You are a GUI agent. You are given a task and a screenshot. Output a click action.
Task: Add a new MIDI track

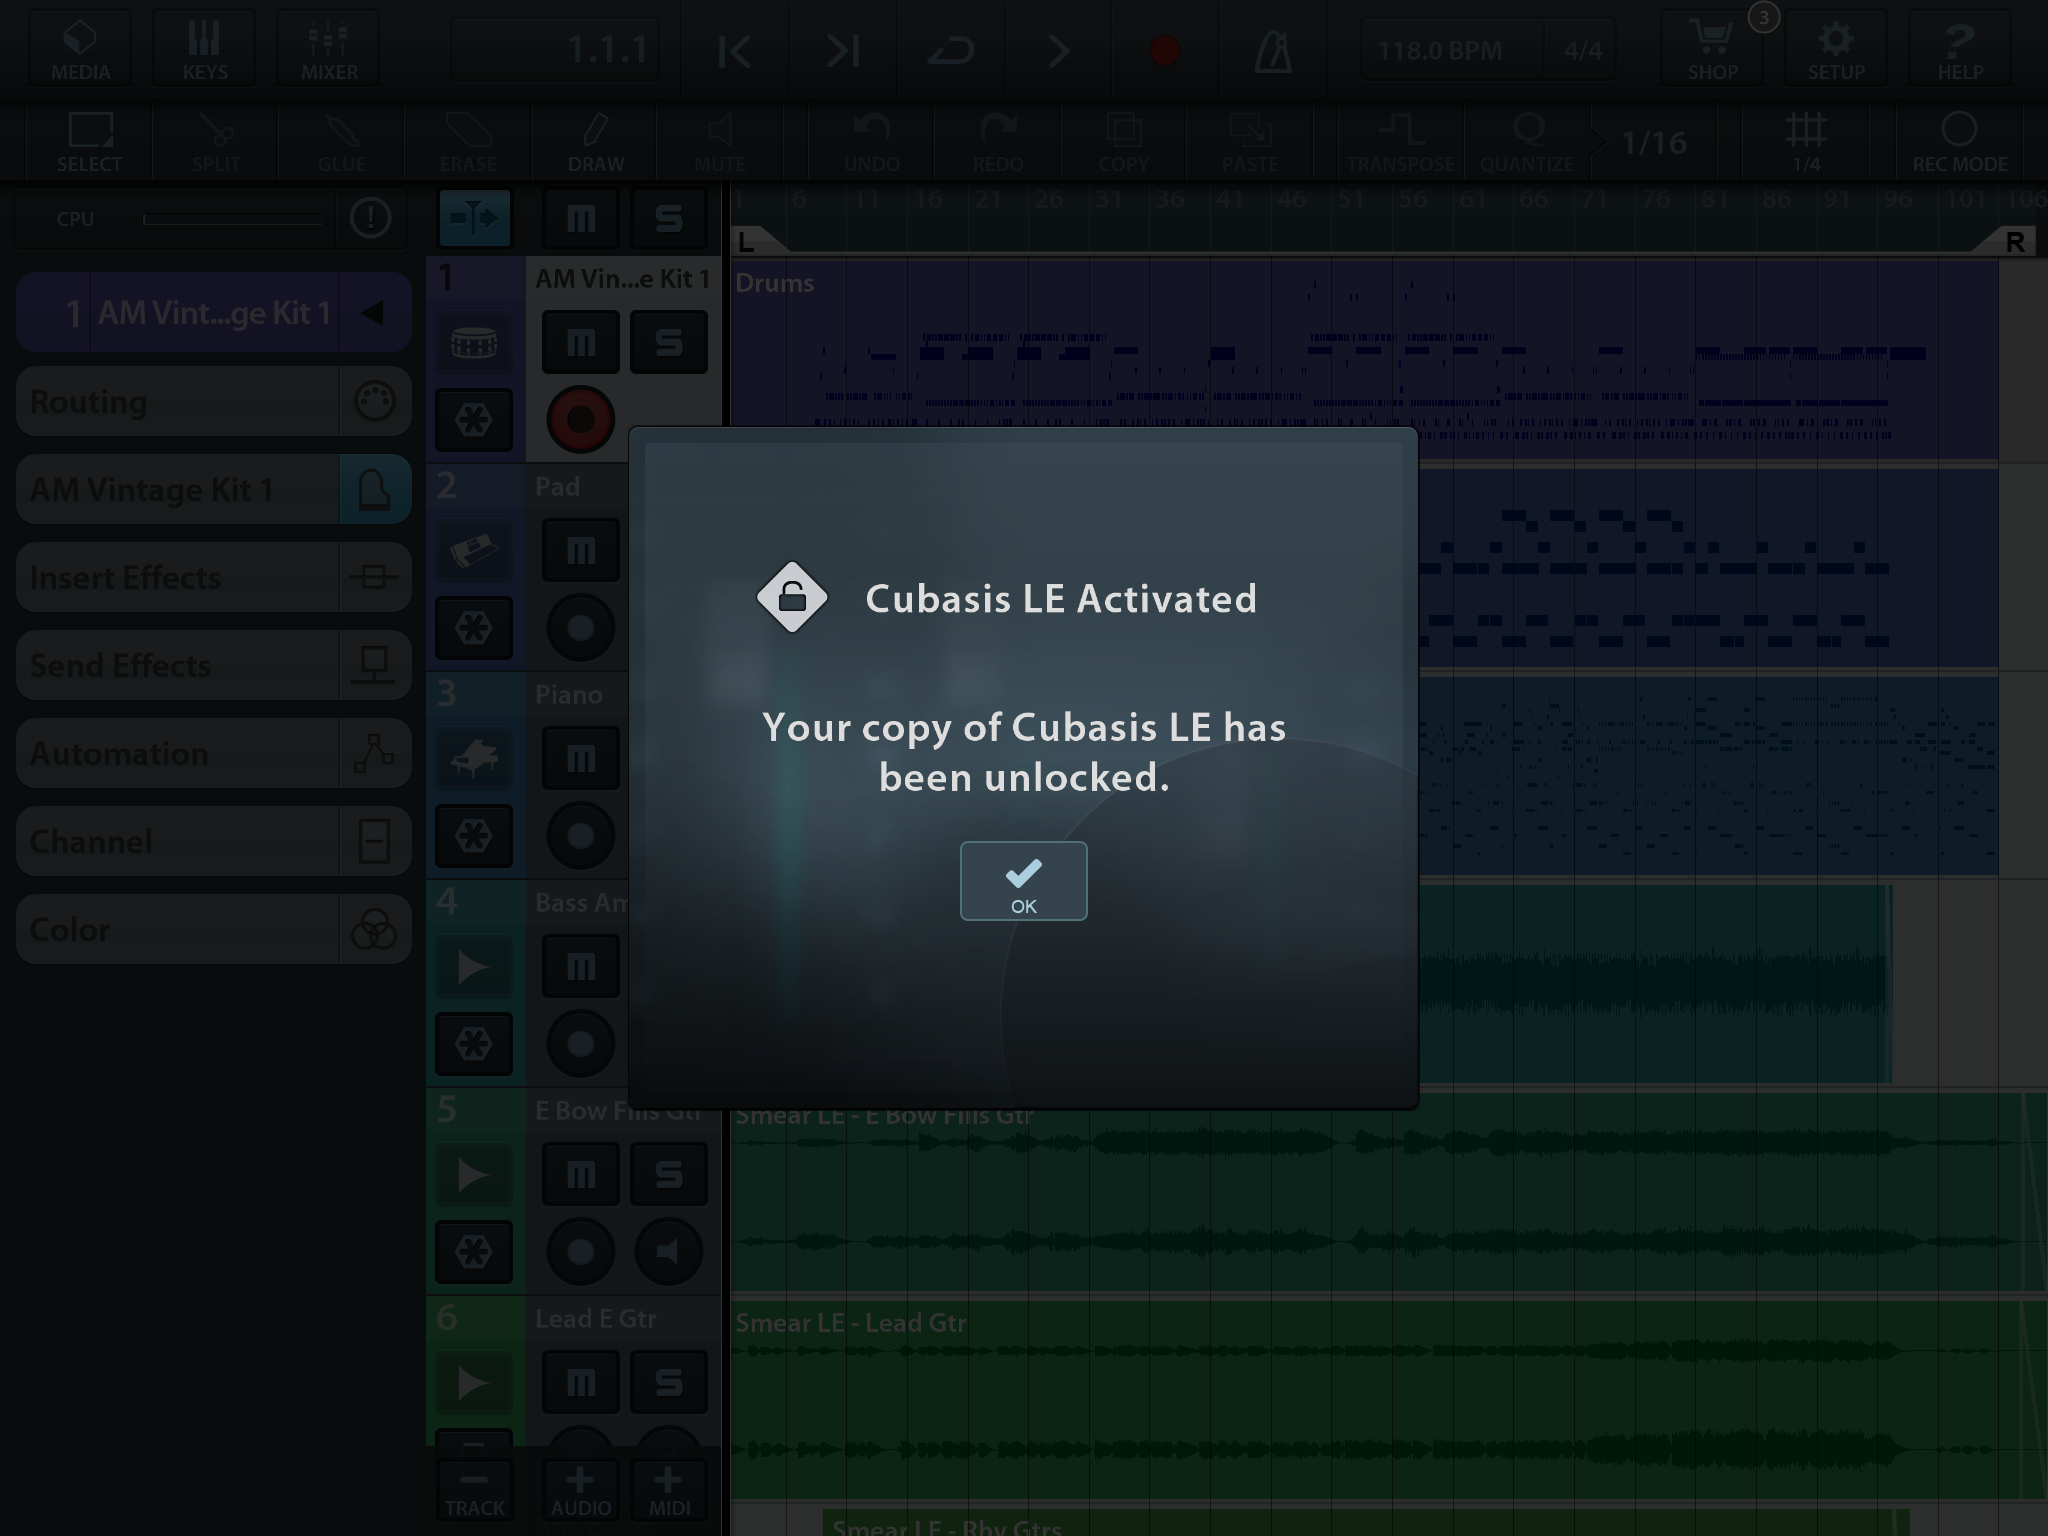pyautogui.click(x=669, y=1490)
